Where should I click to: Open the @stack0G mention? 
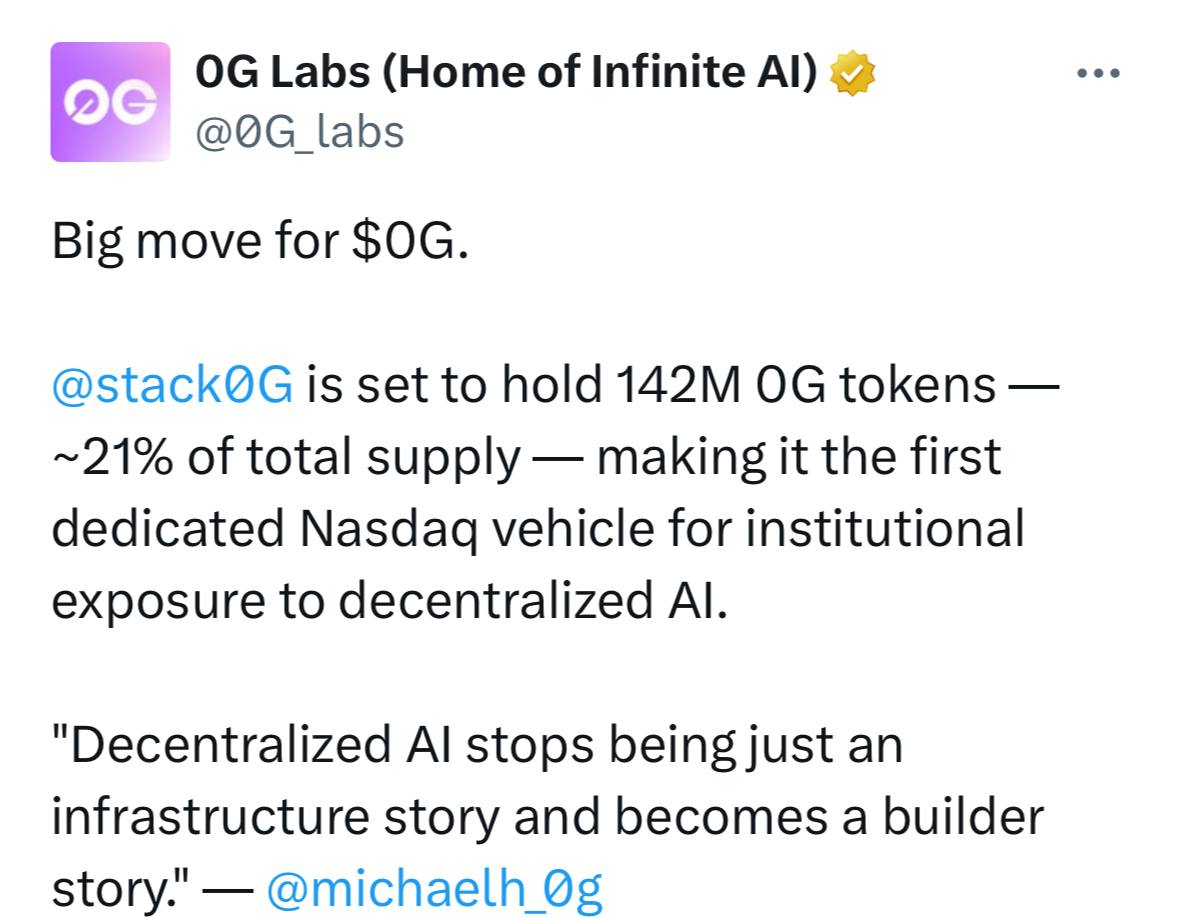[172, 385]
